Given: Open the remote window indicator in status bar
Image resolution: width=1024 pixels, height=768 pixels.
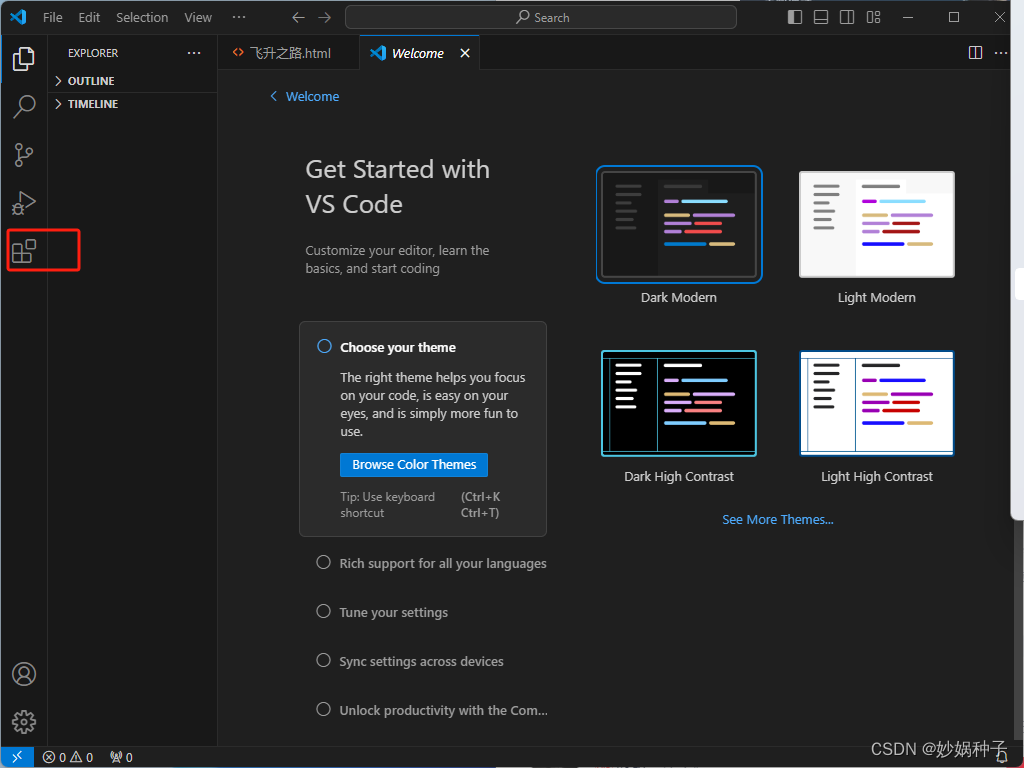Looking at the screenshot, I should (17, 757).
